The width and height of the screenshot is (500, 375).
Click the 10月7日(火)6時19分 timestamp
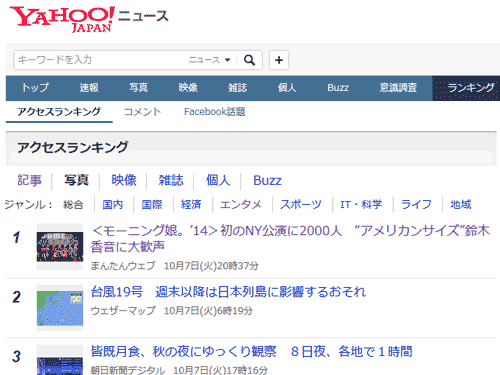pos(208,311)
